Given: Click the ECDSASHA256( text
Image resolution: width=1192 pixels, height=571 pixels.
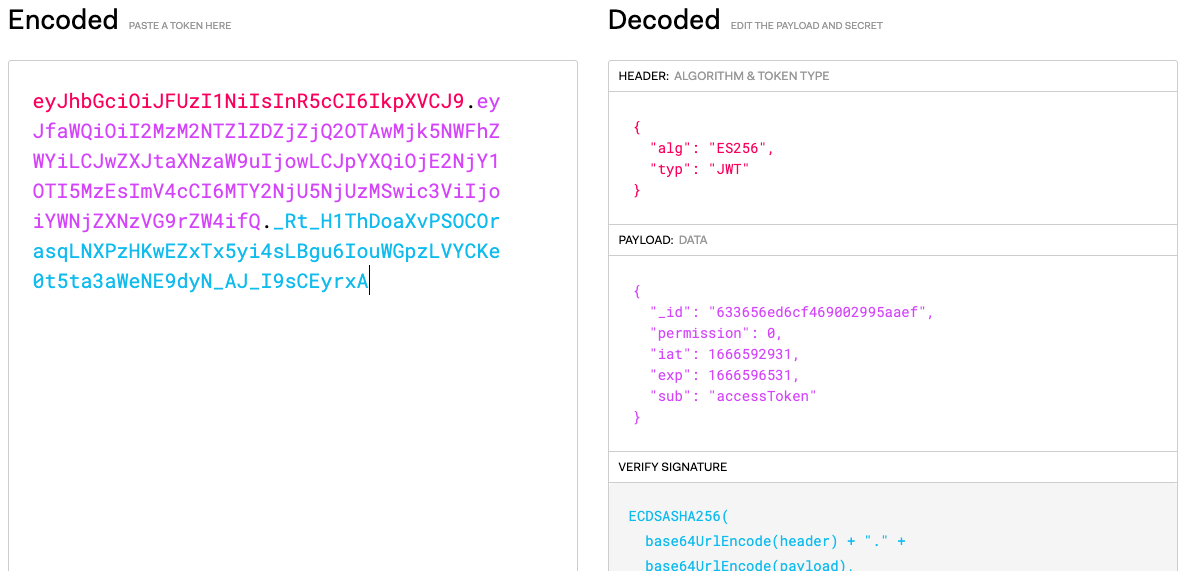Looking at the screenshot, I should (678, 516).
